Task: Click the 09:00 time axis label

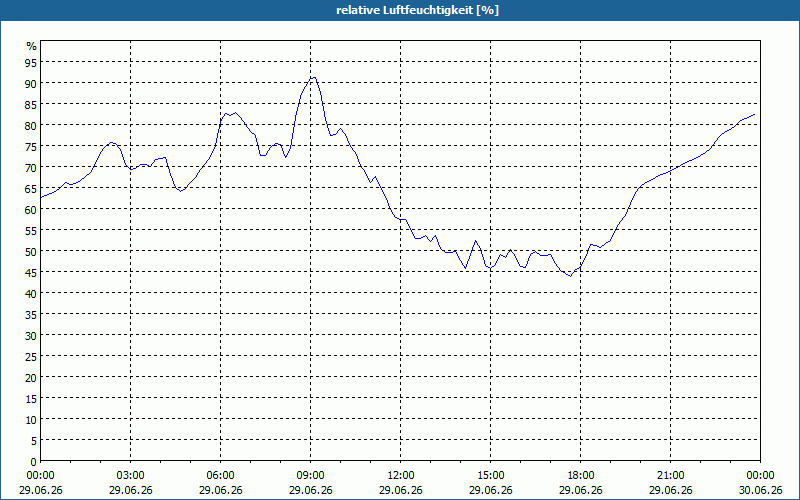Action: click(x=310, y=476)
